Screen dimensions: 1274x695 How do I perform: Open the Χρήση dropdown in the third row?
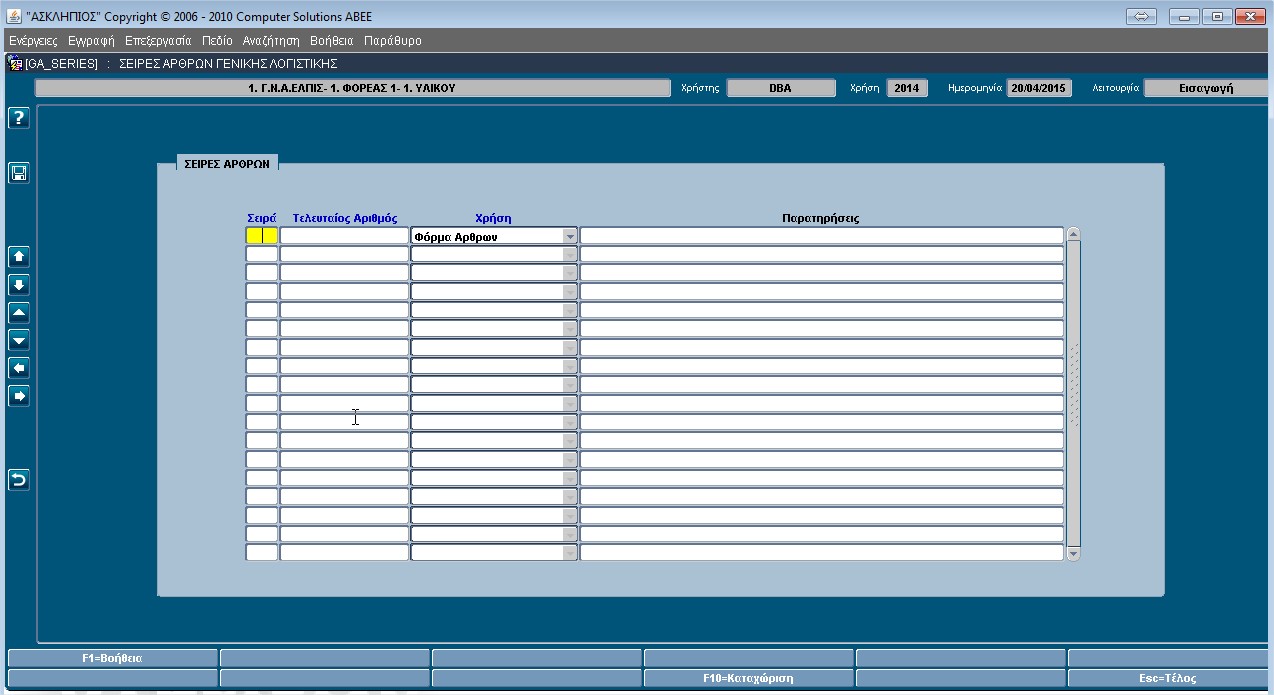click(570, 273)
